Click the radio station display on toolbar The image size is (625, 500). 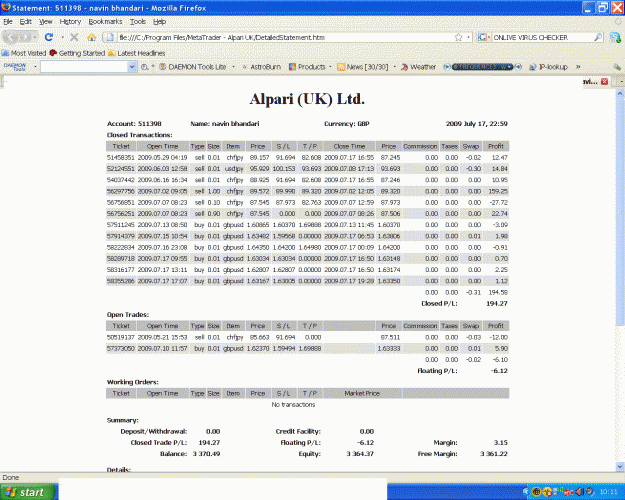pyautogui.click(x=482, y=67)
